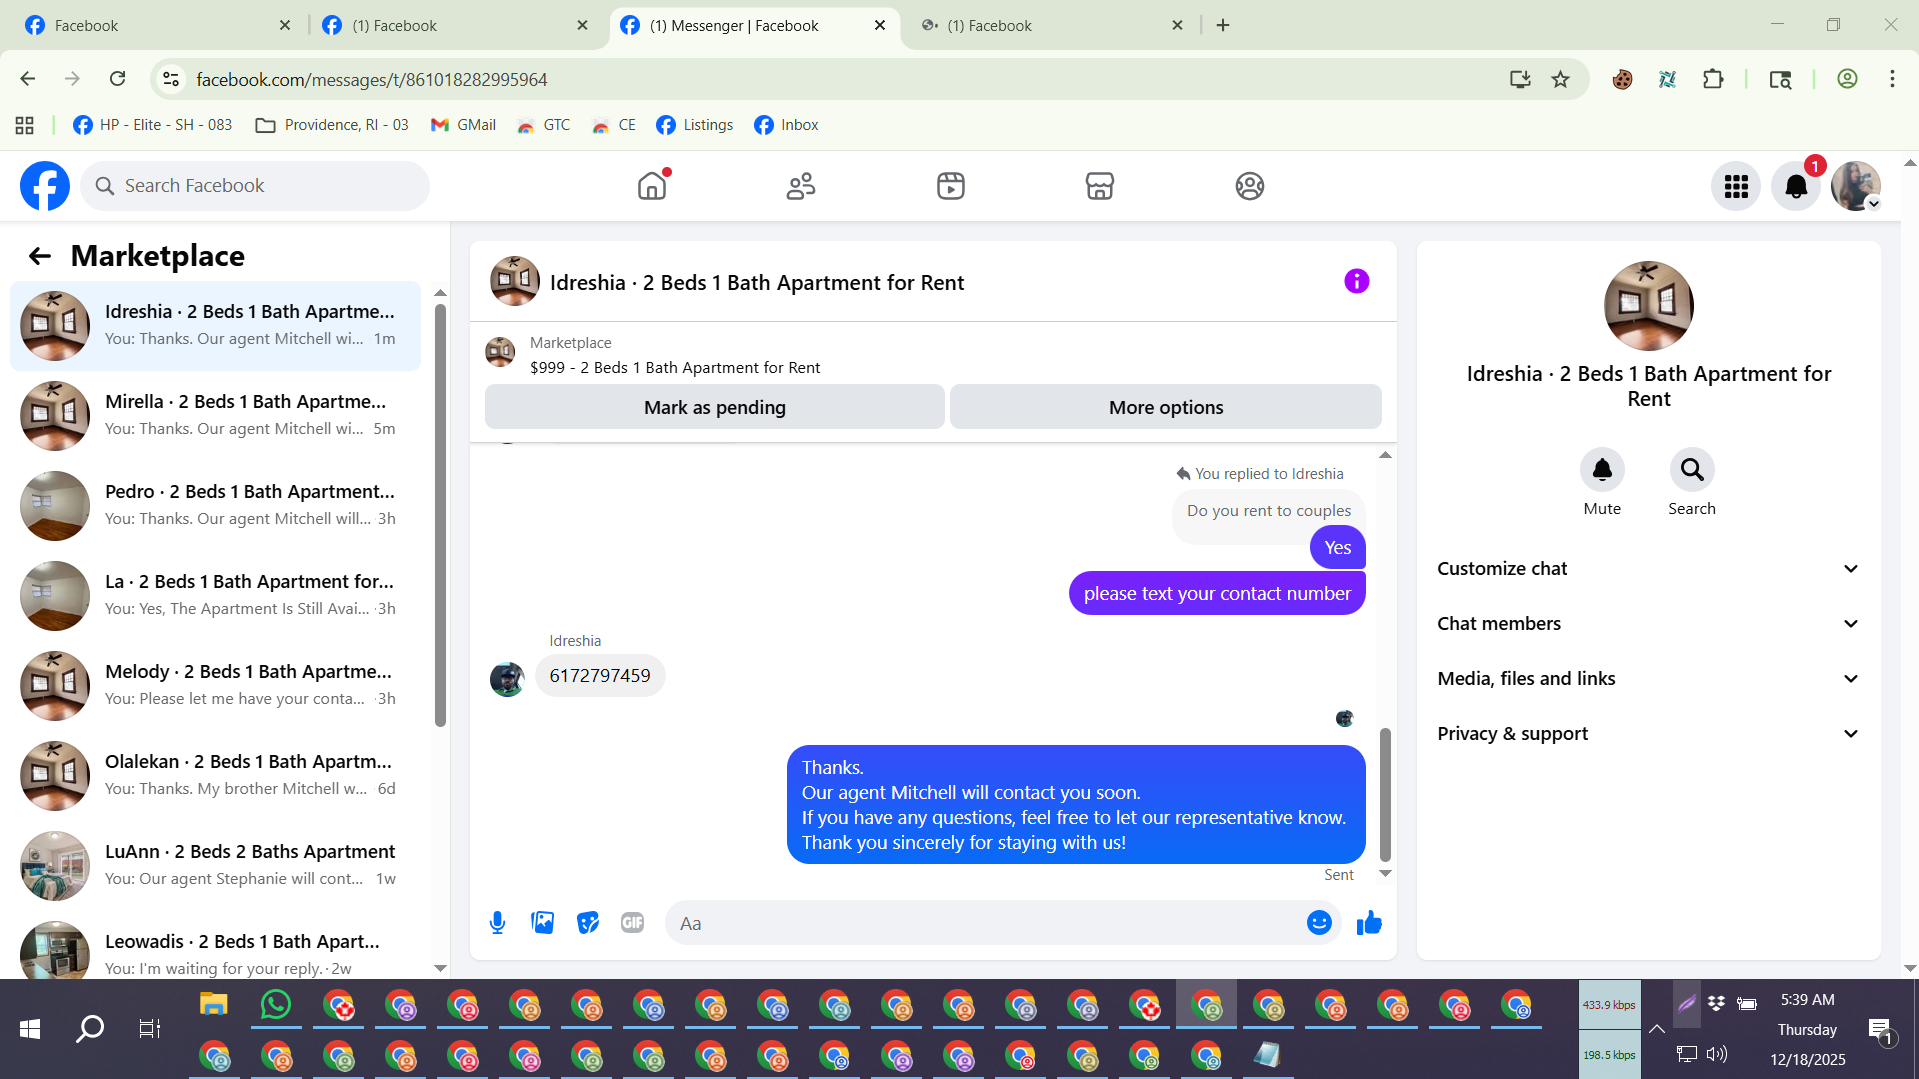Click the Search Facebook field

(255, 186)
